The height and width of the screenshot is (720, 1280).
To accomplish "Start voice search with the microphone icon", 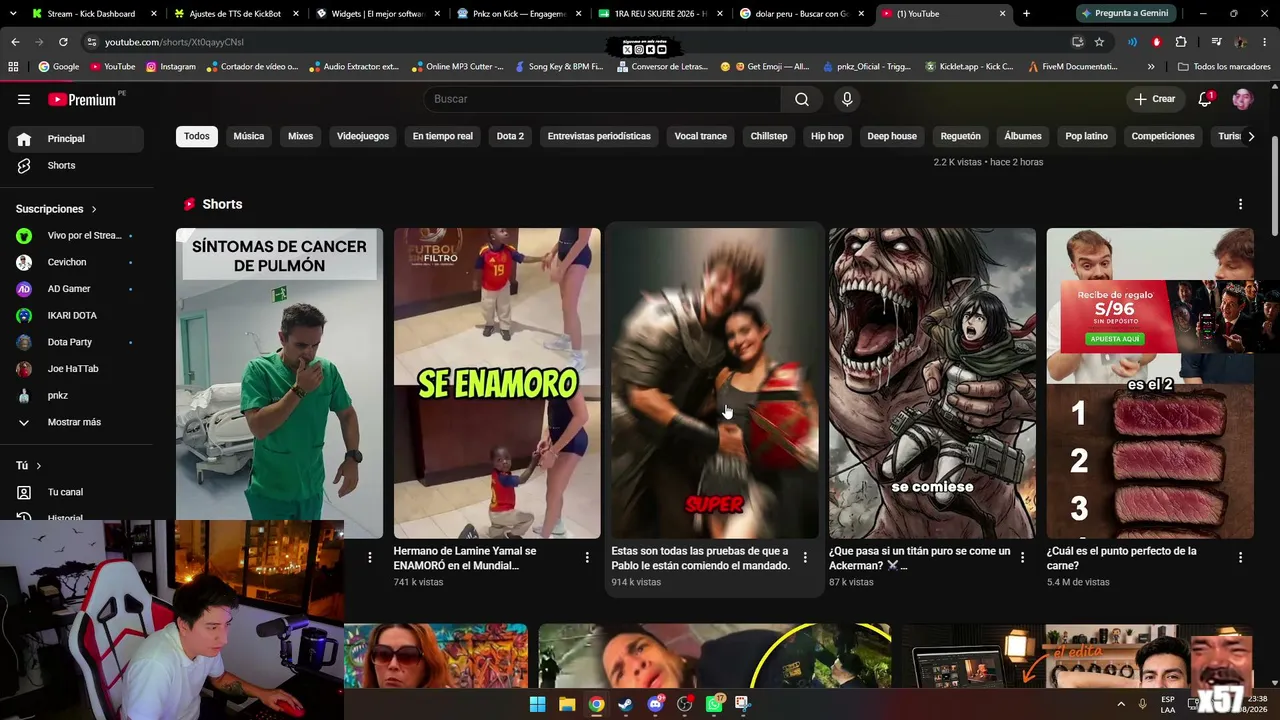I will 847,99.
